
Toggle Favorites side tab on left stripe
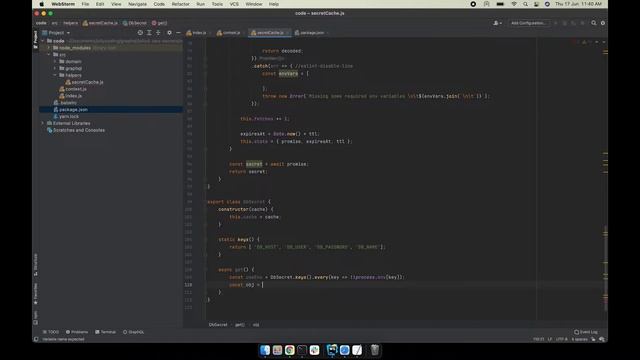click(36, 294)
